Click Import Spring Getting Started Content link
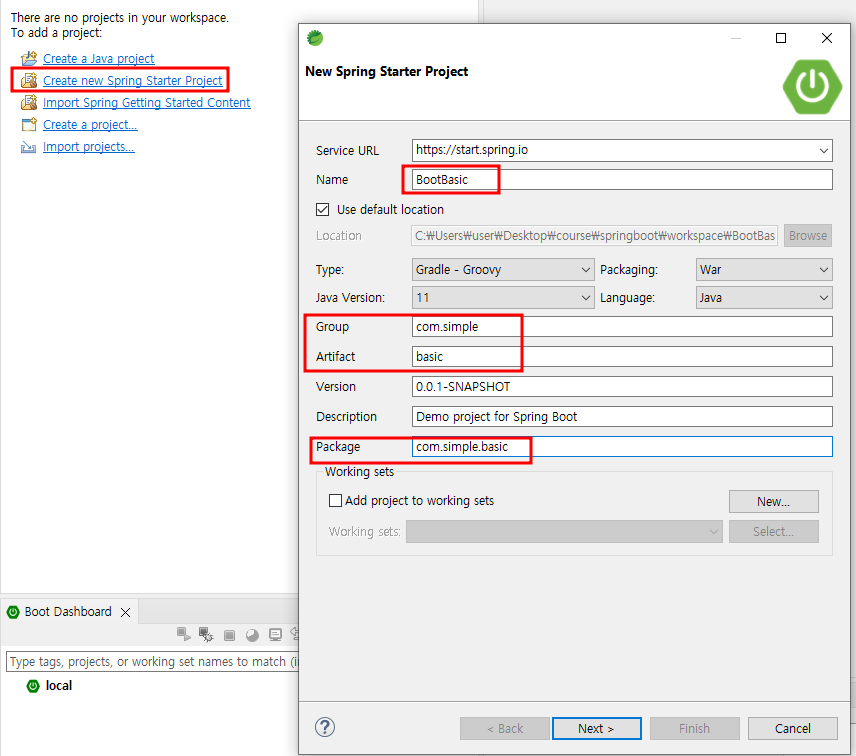The height and width of the screenshot is (756, 856). click(147, 103)
